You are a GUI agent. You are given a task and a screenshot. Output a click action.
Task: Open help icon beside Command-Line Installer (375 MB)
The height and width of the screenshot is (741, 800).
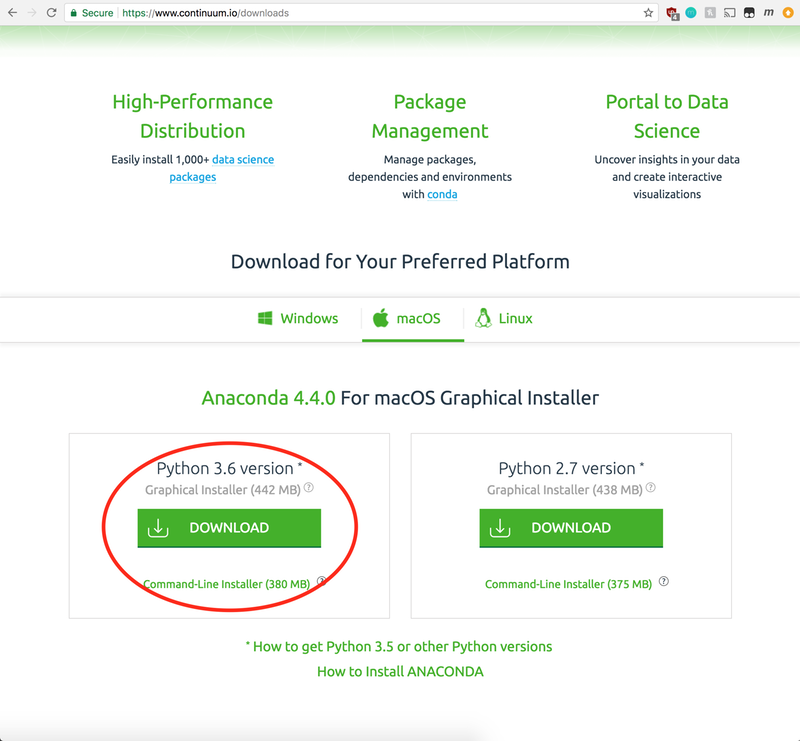664,581
